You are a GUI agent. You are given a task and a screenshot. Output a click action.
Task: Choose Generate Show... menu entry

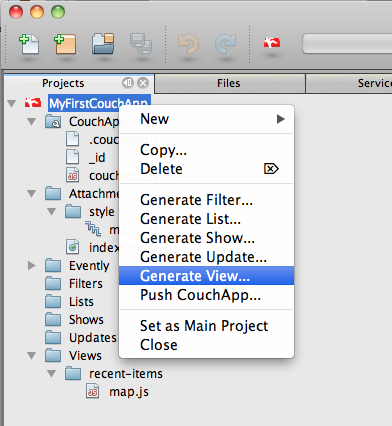206,238
